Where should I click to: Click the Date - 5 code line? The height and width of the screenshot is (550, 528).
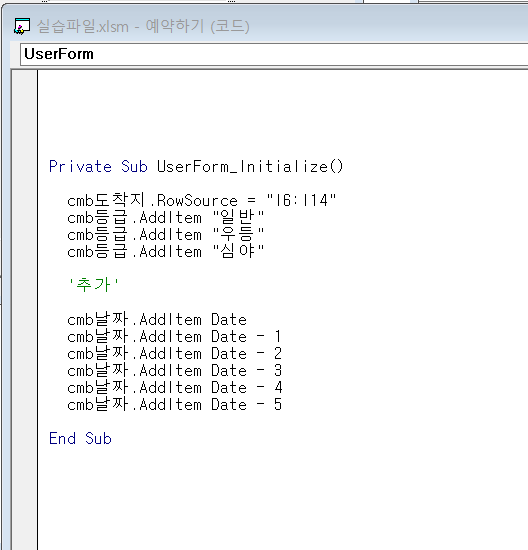[x=174, y=404]
